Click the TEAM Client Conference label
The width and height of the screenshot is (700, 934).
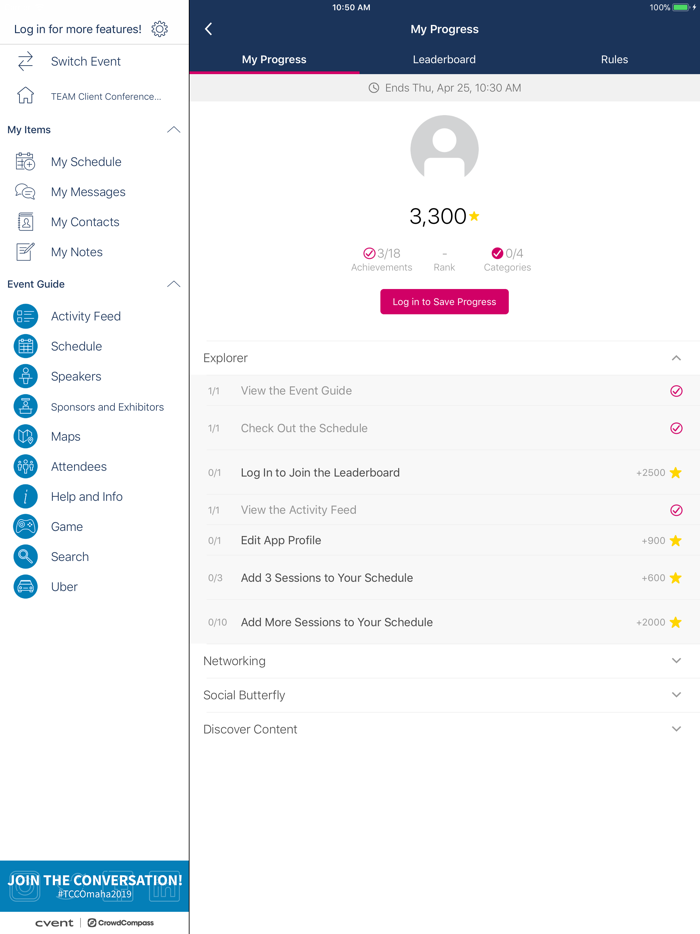[105, 96]
